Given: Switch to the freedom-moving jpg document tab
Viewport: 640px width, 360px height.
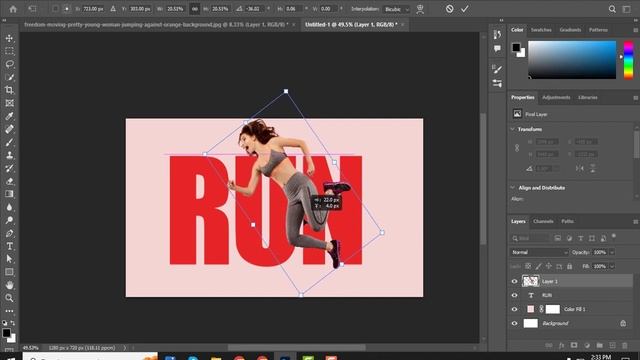Looking at the screenshot, I should (x=157, y=24).
